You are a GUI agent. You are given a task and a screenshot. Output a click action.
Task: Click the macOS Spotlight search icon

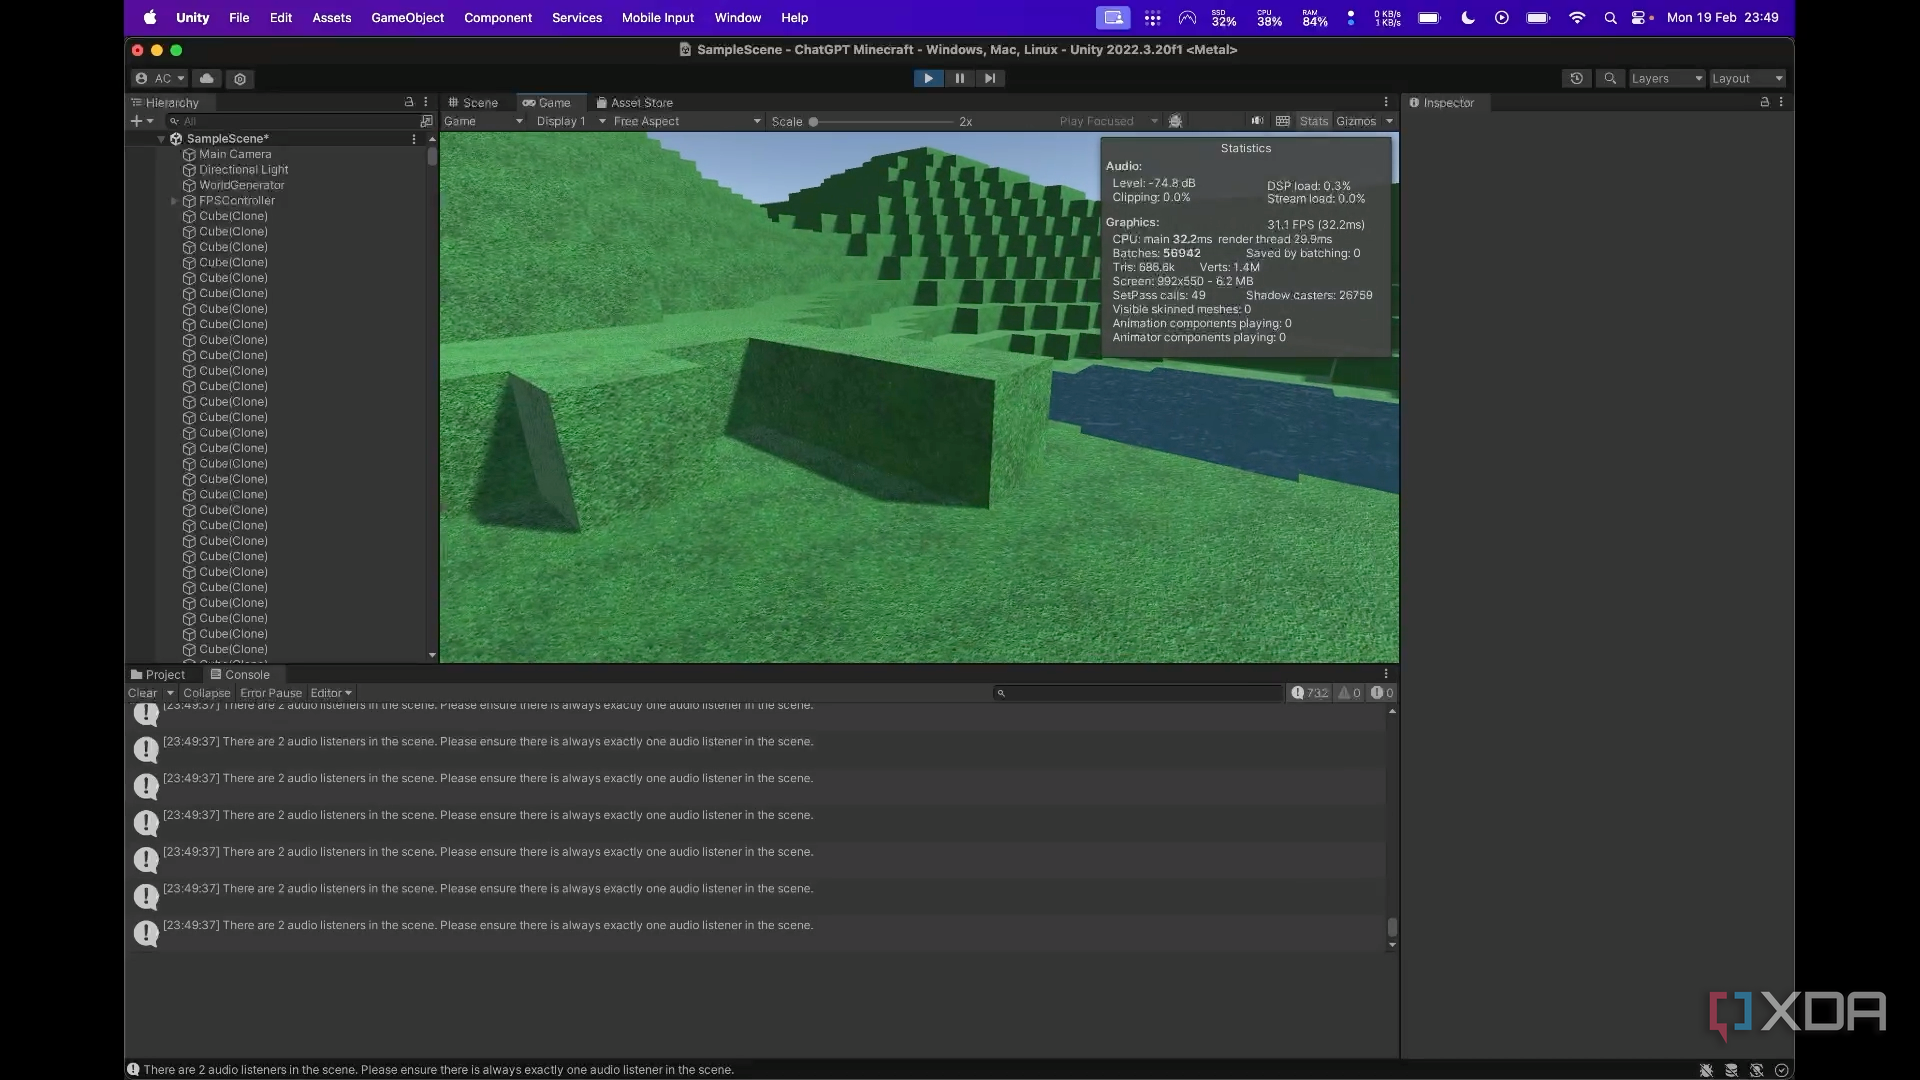[x=1610, y=18]
